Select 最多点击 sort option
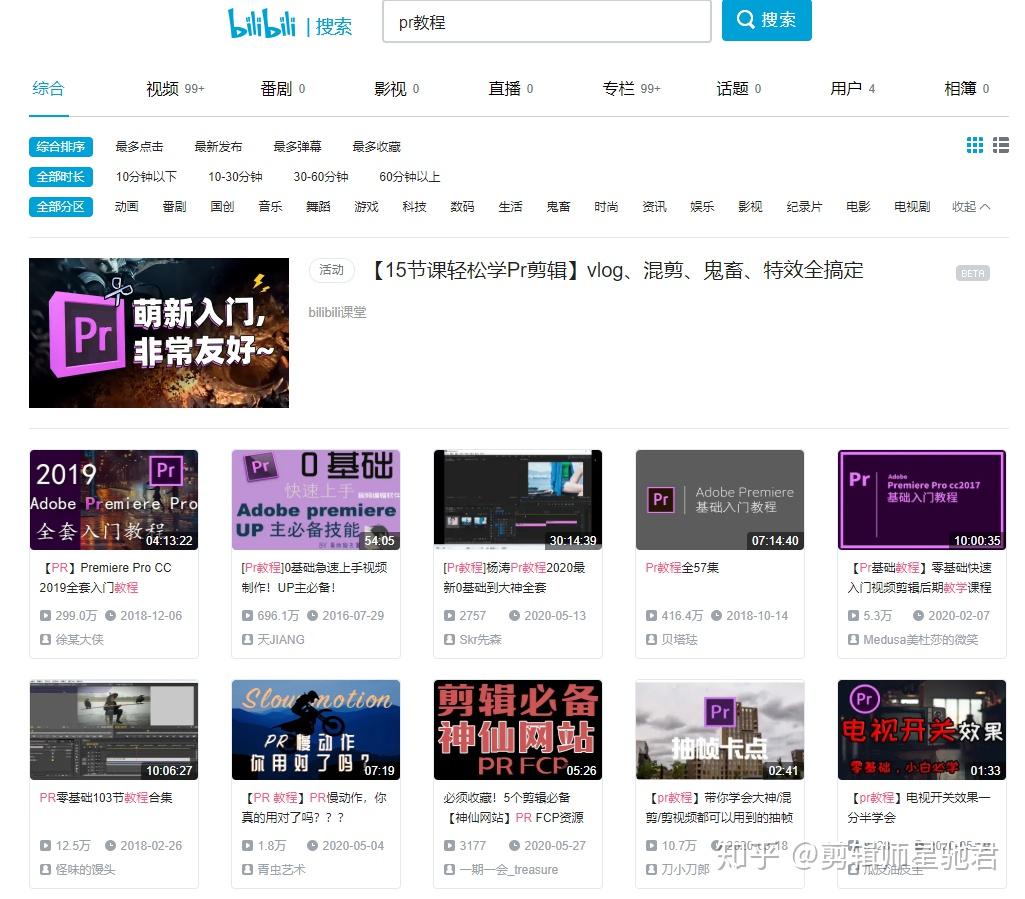This screenshot has width=1025, height=899. point(139,146)
